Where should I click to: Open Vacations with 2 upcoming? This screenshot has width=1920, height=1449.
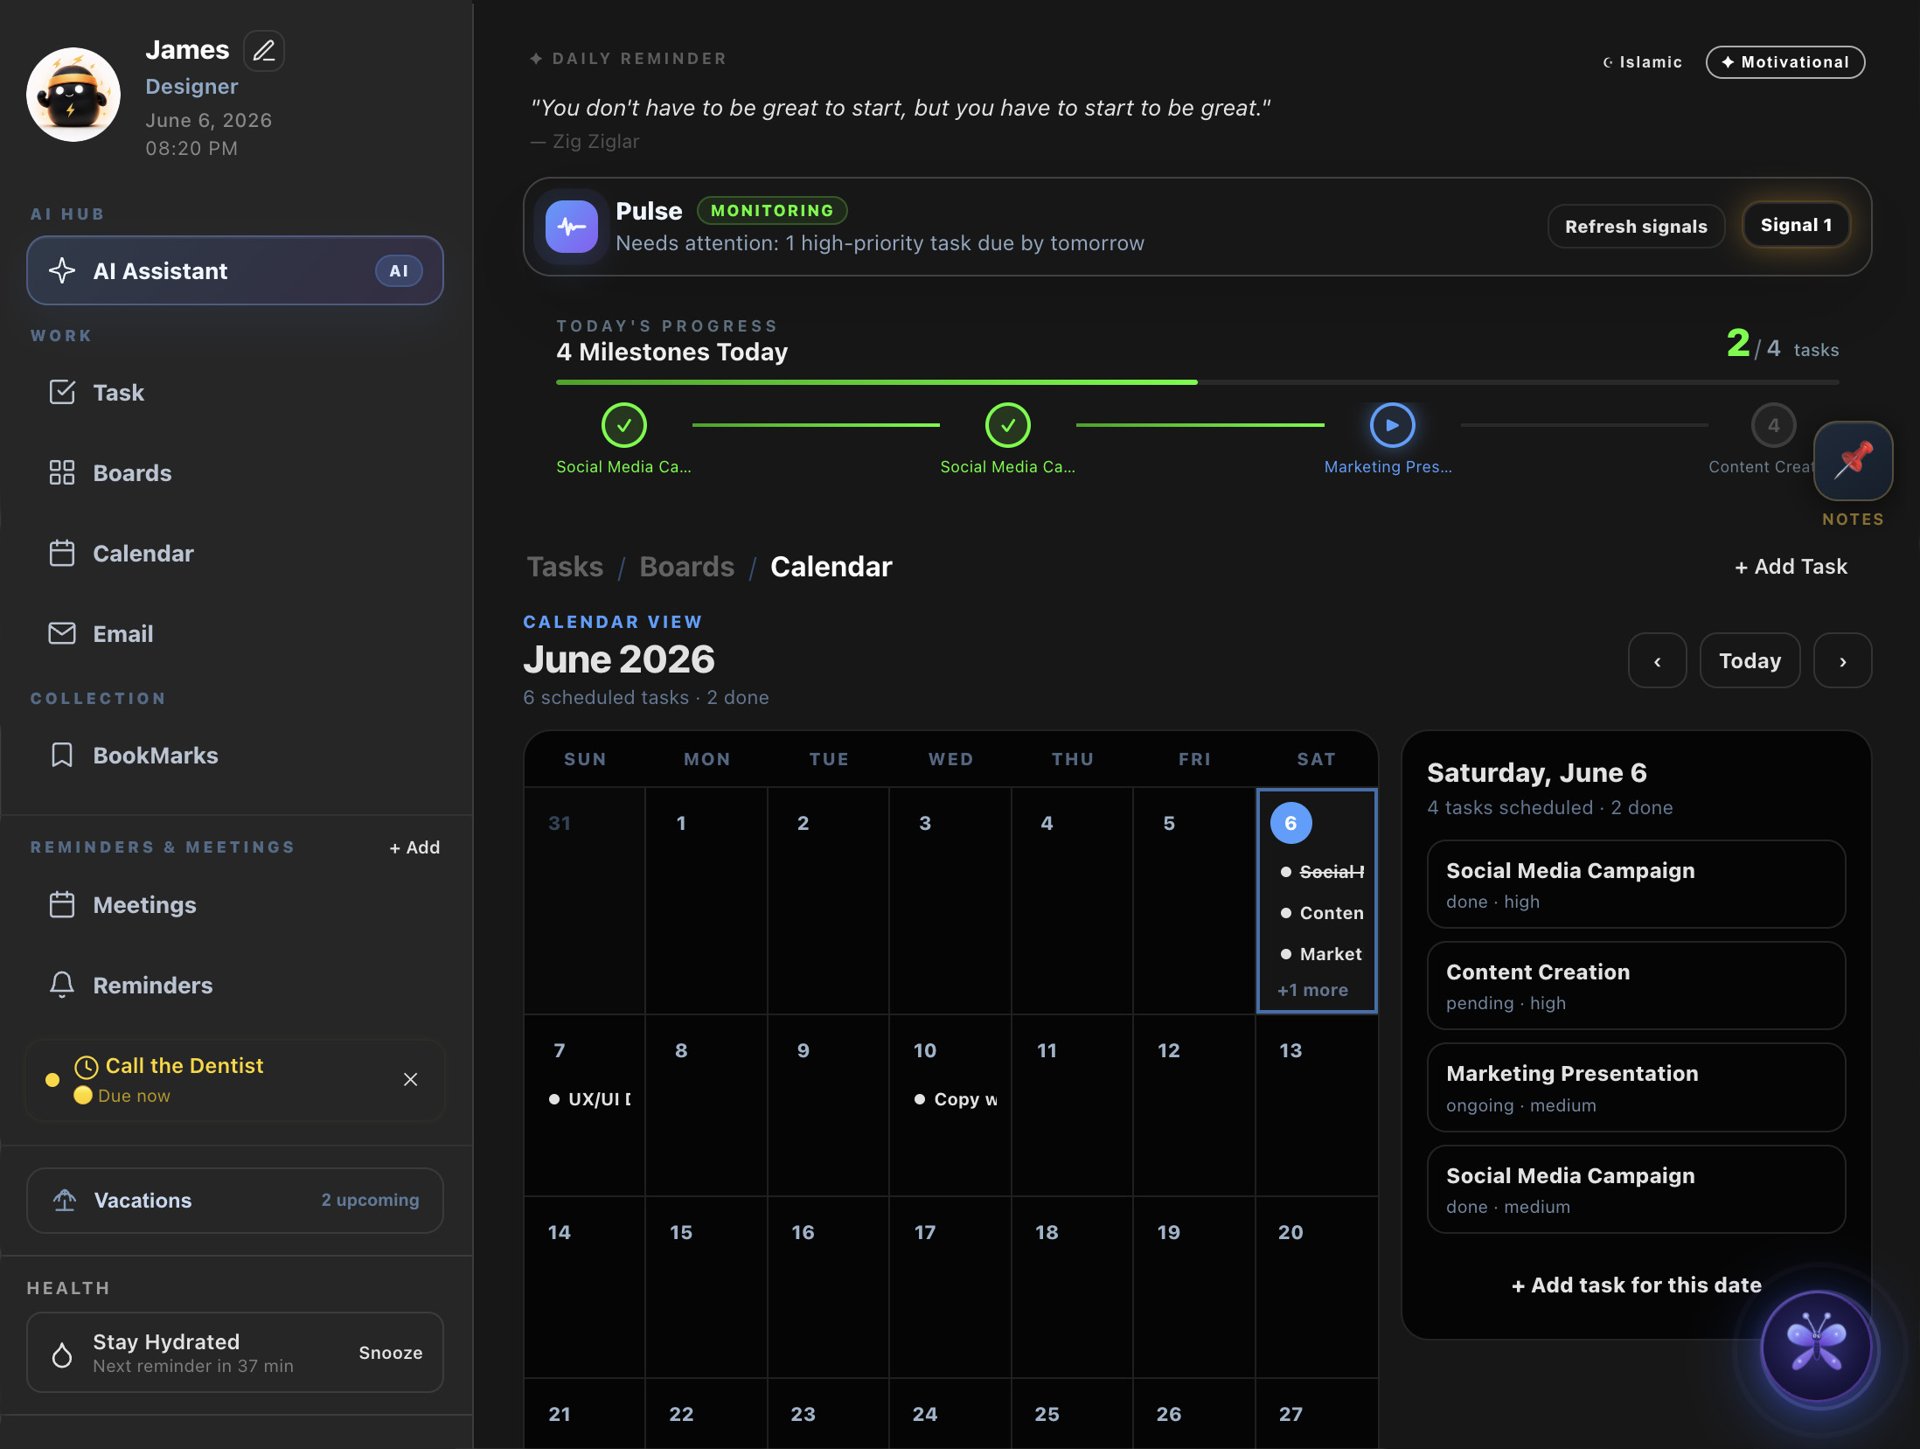(x=235, y=1200)
